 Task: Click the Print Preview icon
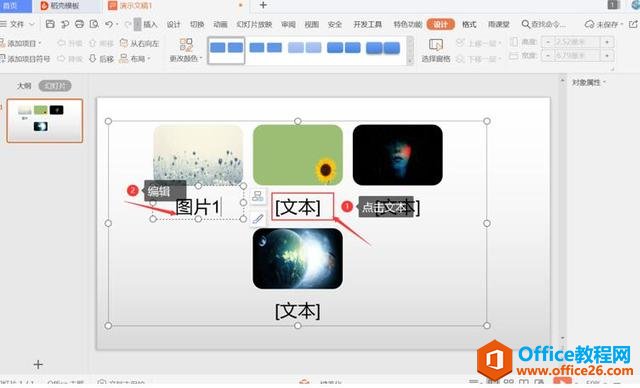pos(94,24)
